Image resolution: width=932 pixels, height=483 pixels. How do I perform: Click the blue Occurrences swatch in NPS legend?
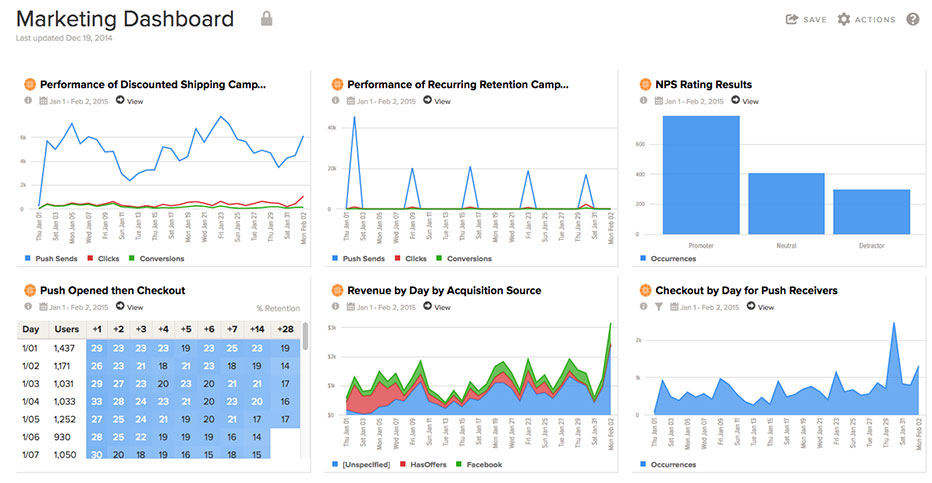click(x=644, y=258)
